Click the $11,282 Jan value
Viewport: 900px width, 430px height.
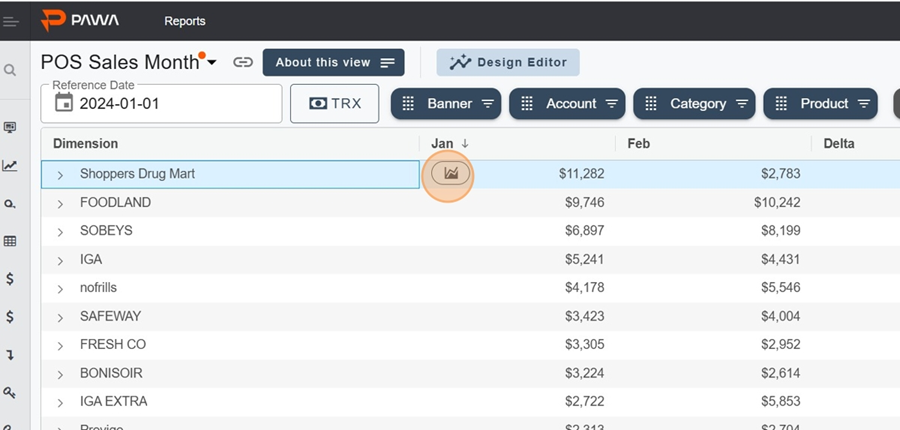[581, 174]
